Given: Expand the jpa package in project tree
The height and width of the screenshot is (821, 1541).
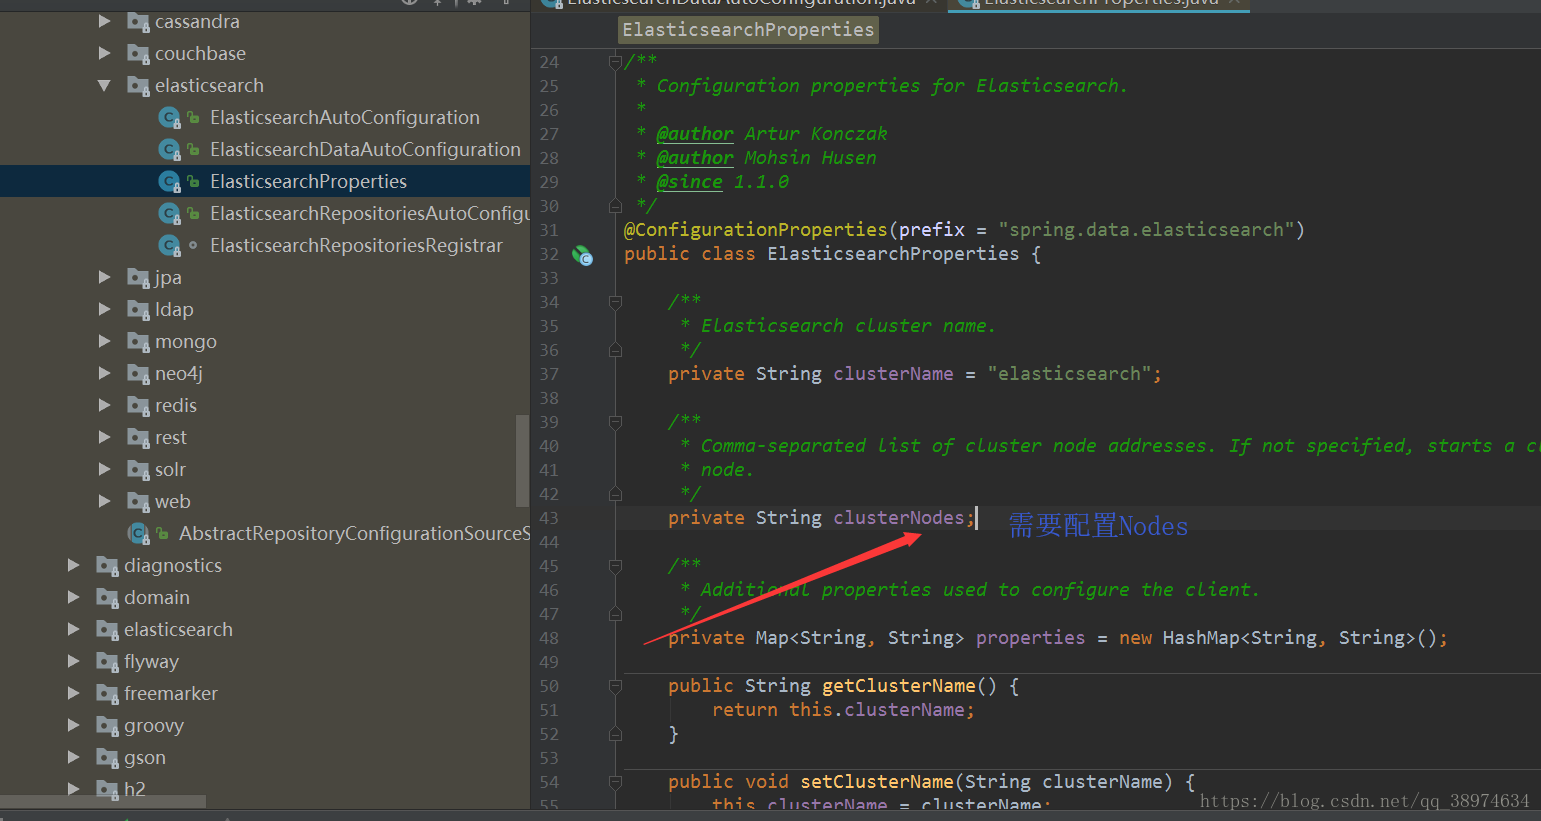Looking at the screenshot, I should (x=104, y=277).
